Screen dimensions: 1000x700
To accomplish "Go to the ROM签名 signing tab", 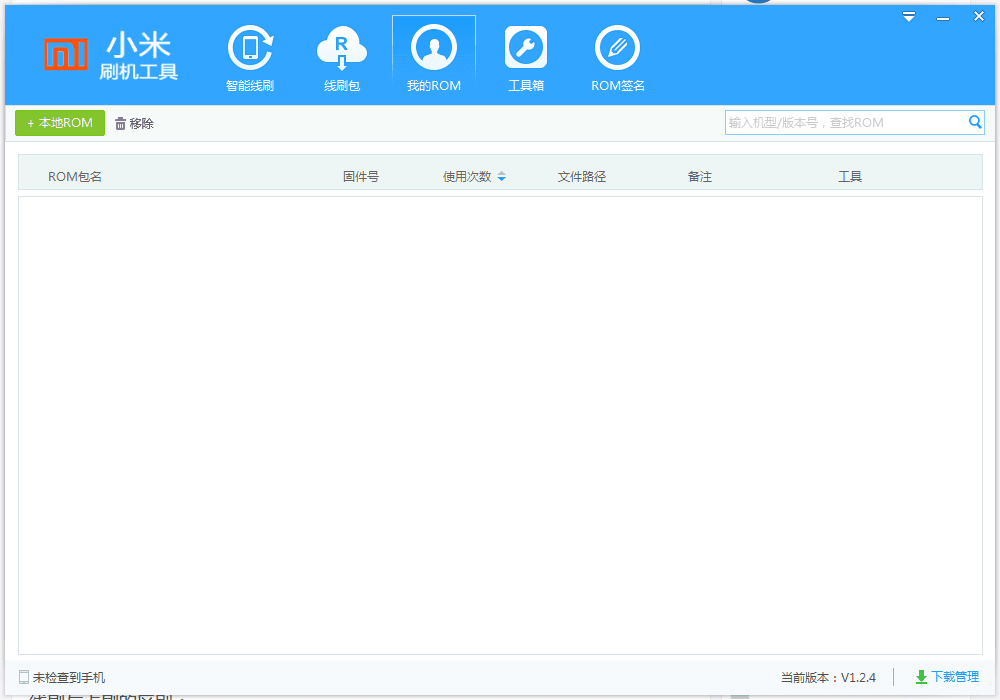I will (x=617, y=59).
